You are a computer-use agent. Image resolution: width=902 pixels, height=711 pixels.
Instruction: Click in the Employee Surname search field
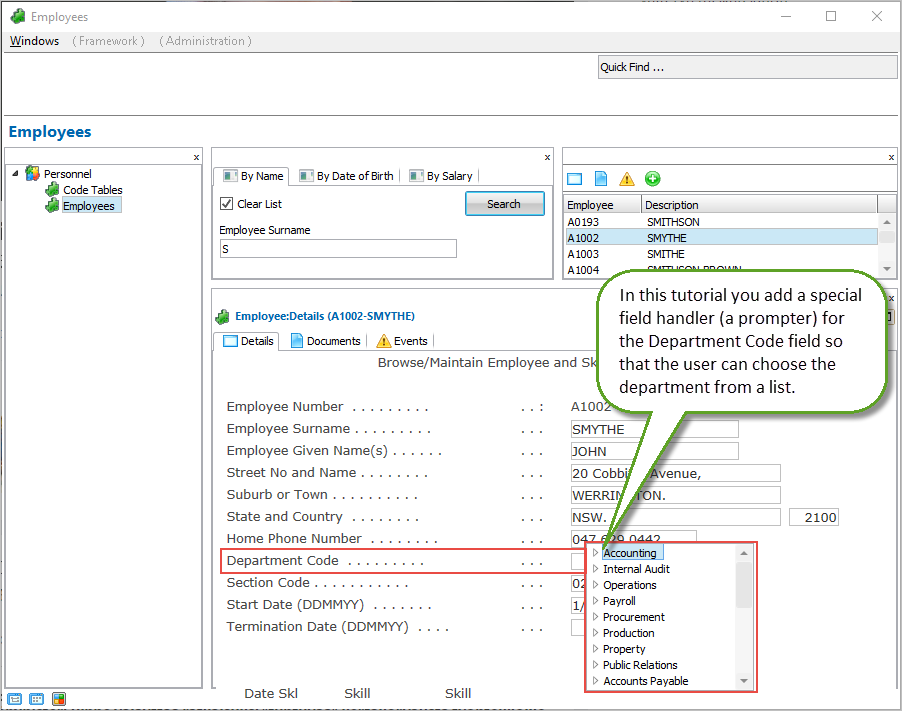click(337, 249)
